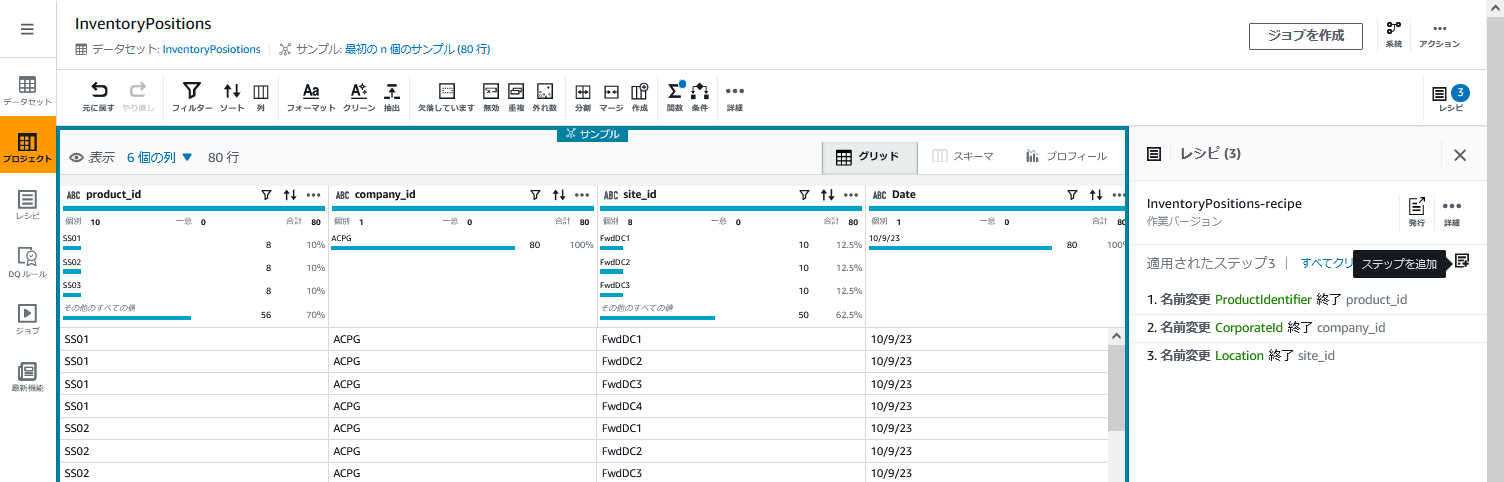Open the マージ merge tool
1504x482 pixels.
point(612,96)
